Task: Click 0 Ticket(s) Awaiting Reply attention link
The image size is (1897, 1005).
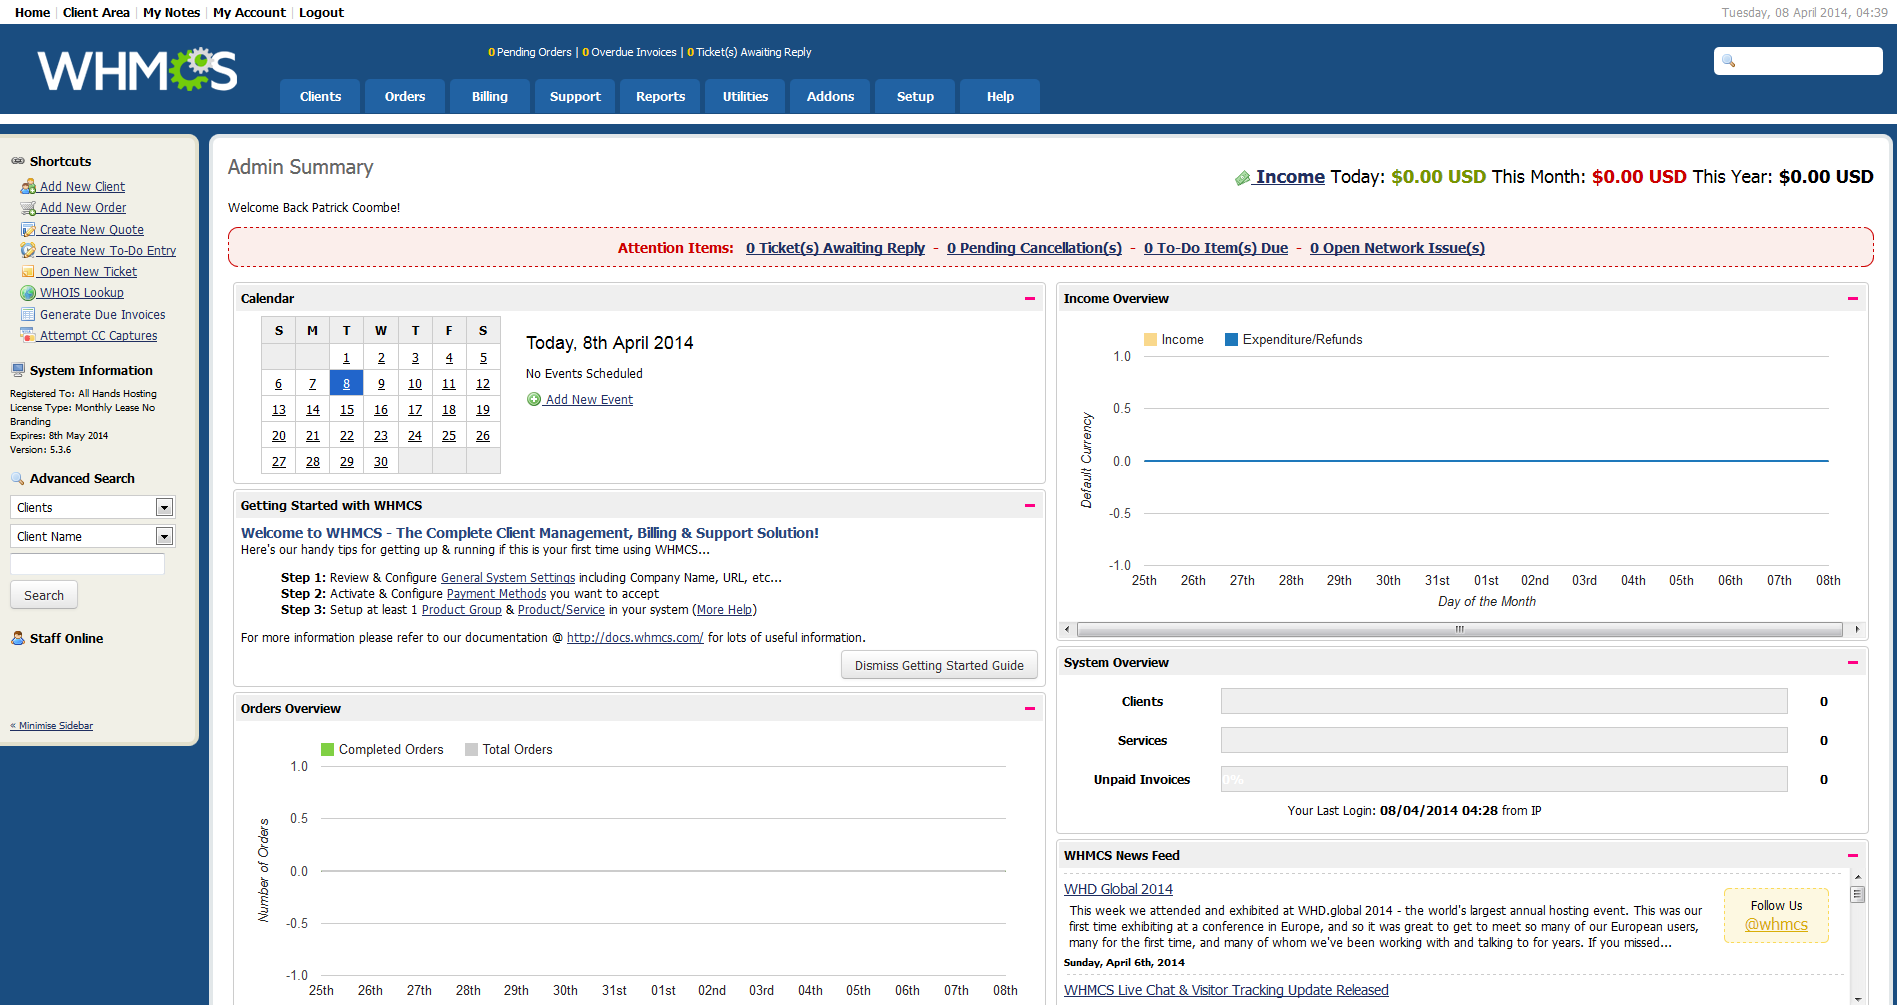Action: point(835,248)
